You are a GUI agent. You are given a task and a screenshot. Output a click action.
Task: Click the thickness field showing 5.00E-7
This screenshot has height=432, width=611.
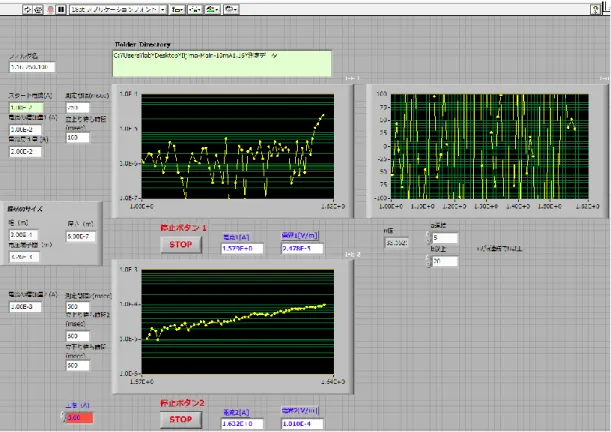81,236
